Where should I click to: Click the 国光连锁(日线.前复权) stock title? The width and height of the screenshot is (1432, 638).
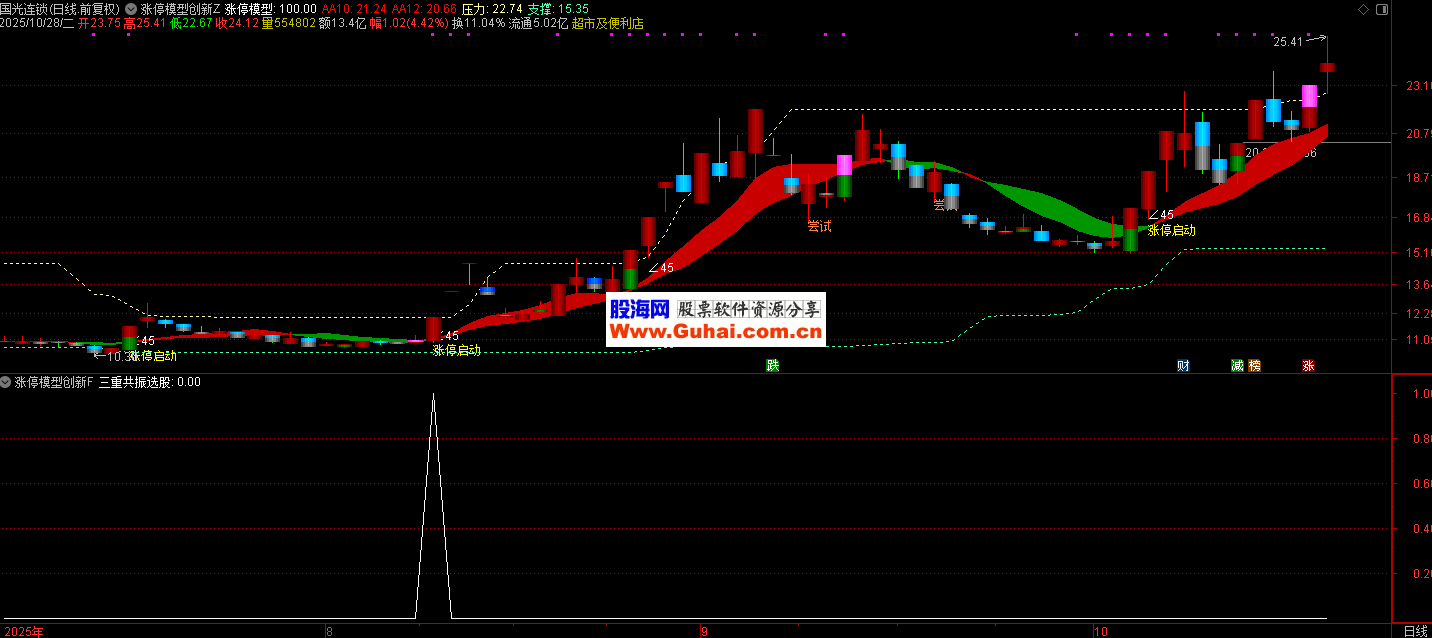[x=60, y=9]
